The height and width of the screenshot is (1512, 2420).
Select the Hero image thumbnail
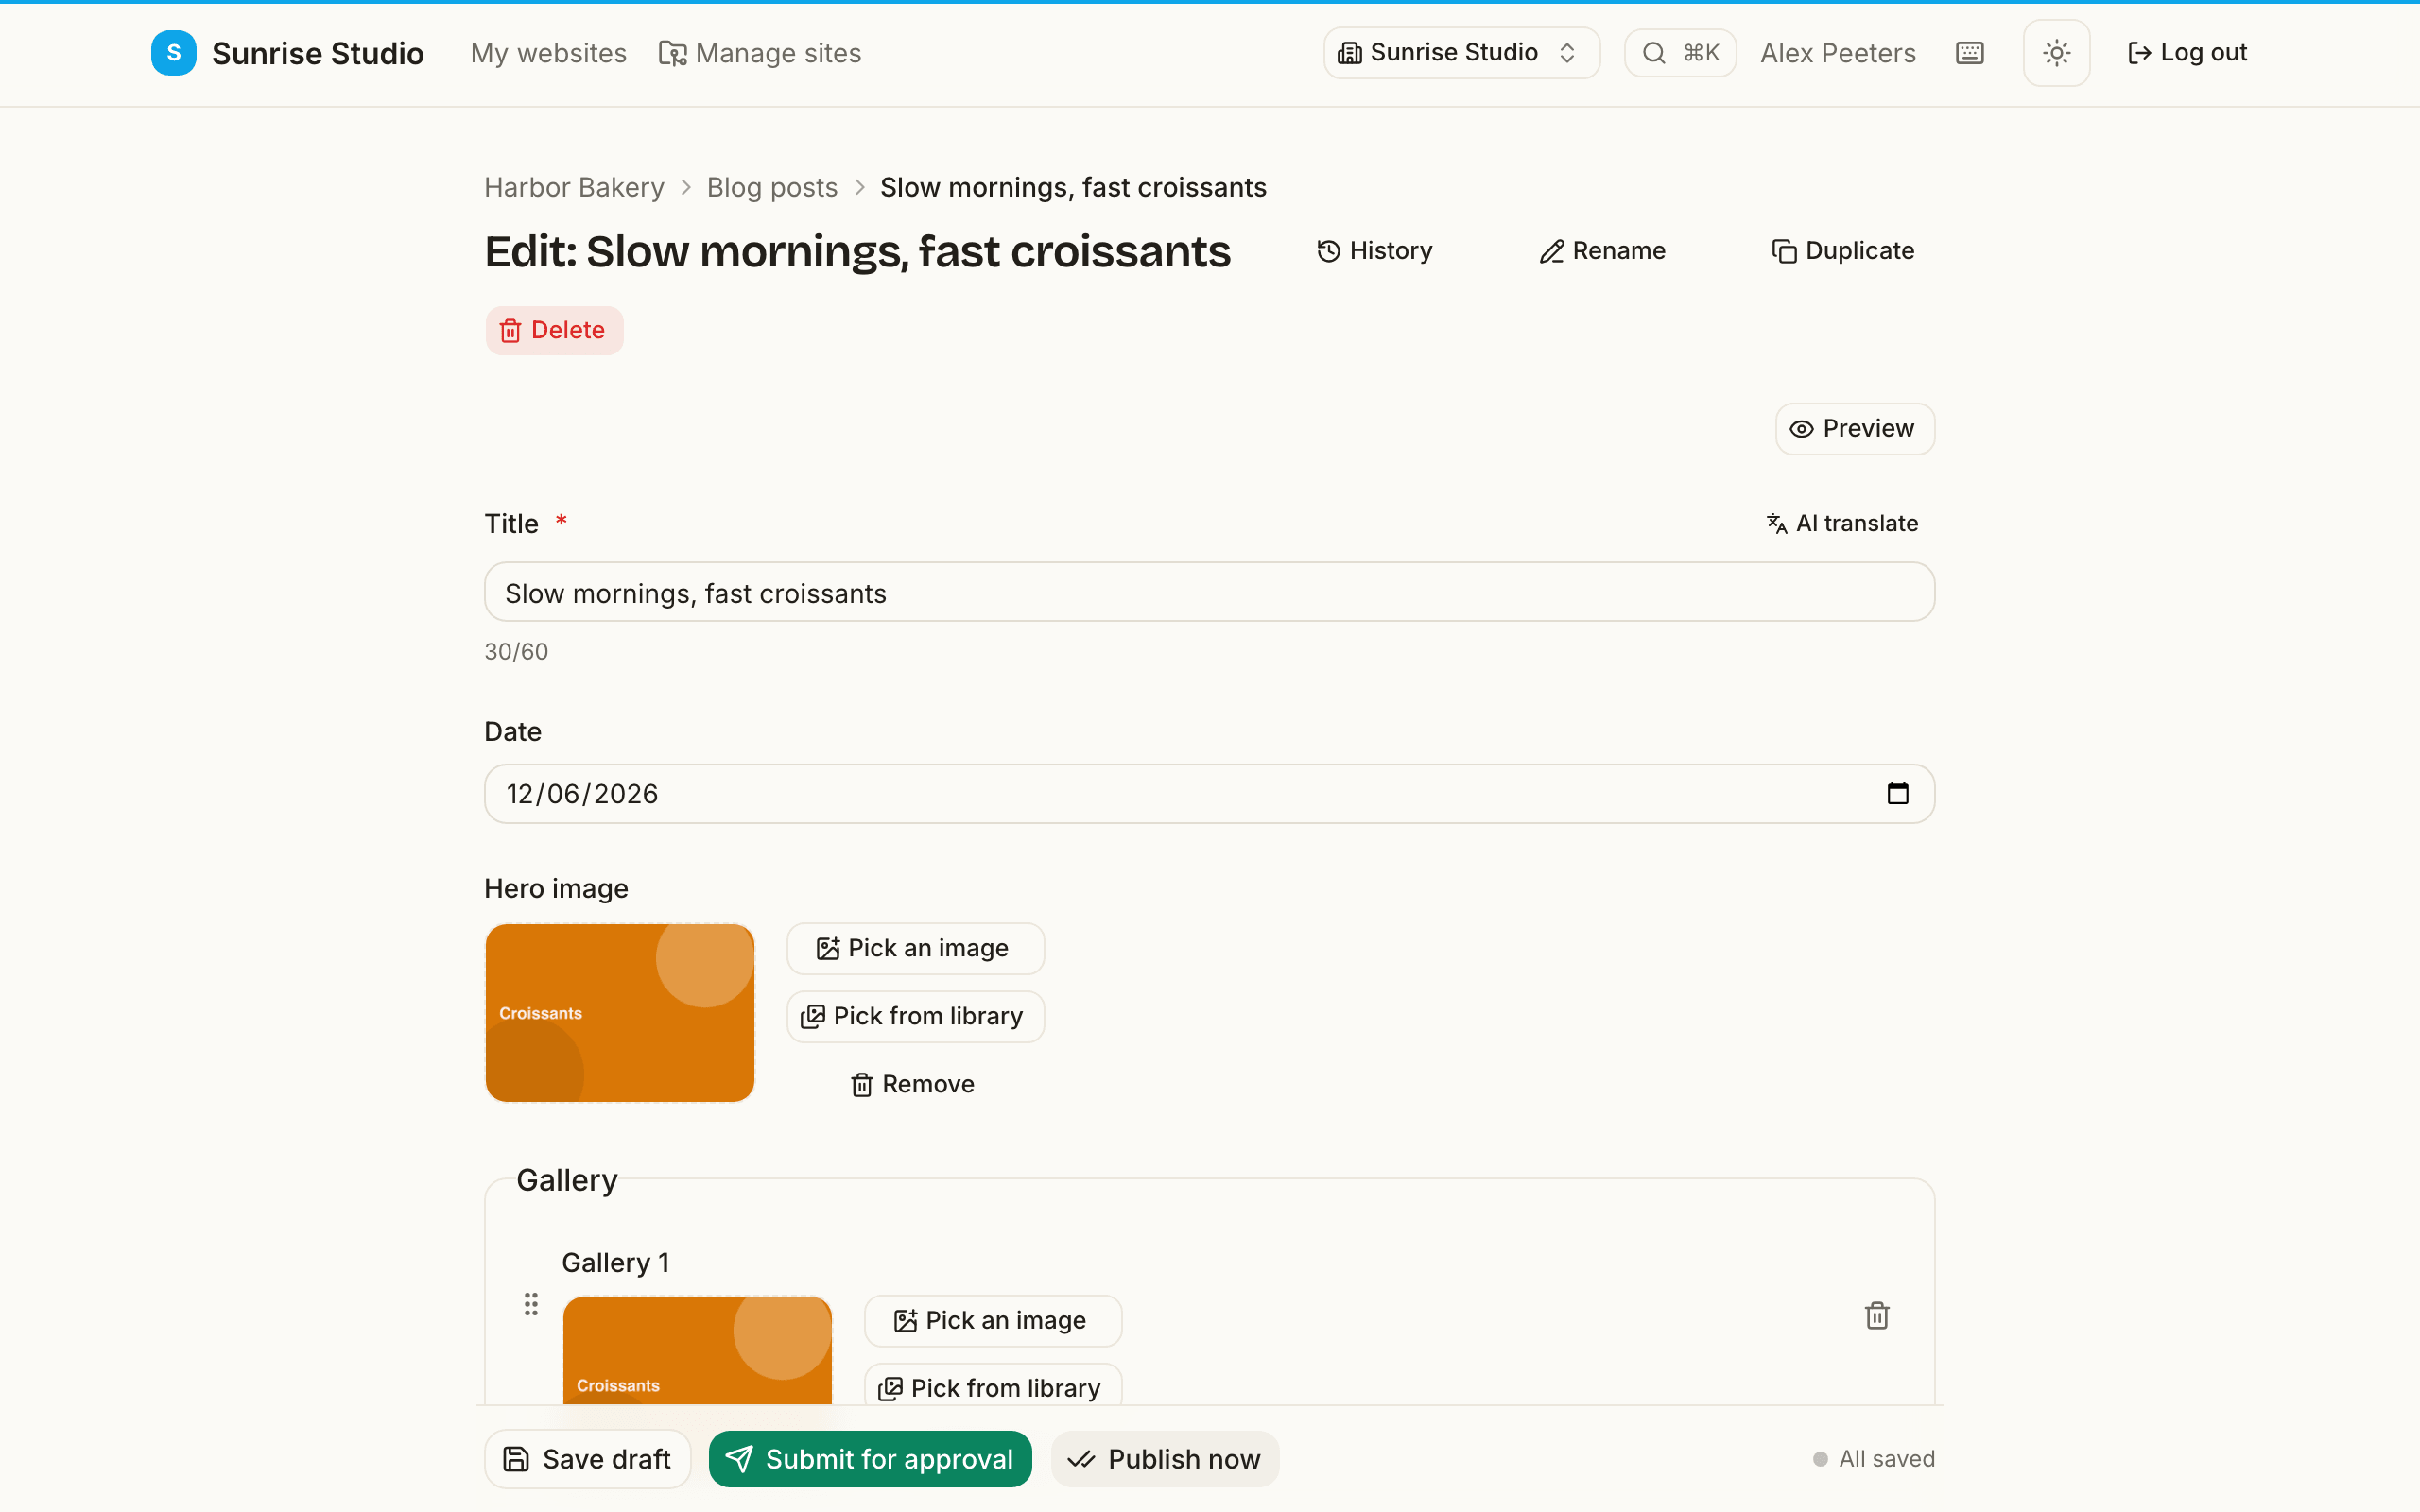click(620, 1013)
